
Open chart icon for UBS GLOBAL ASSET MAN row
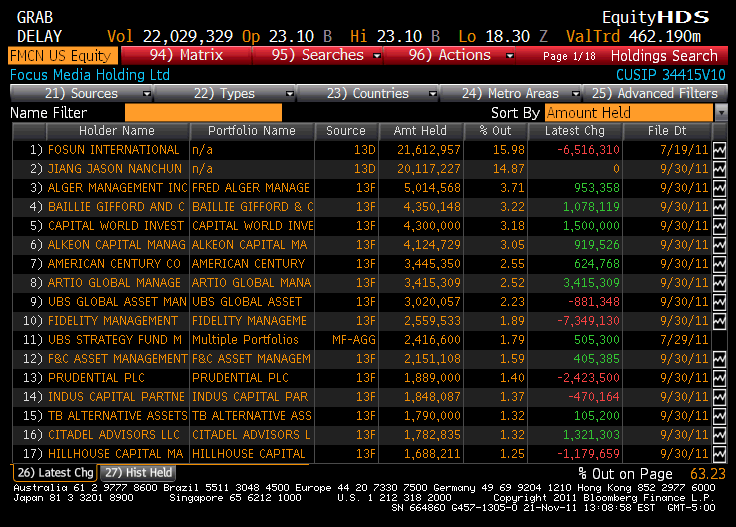(x=719, y=302)
